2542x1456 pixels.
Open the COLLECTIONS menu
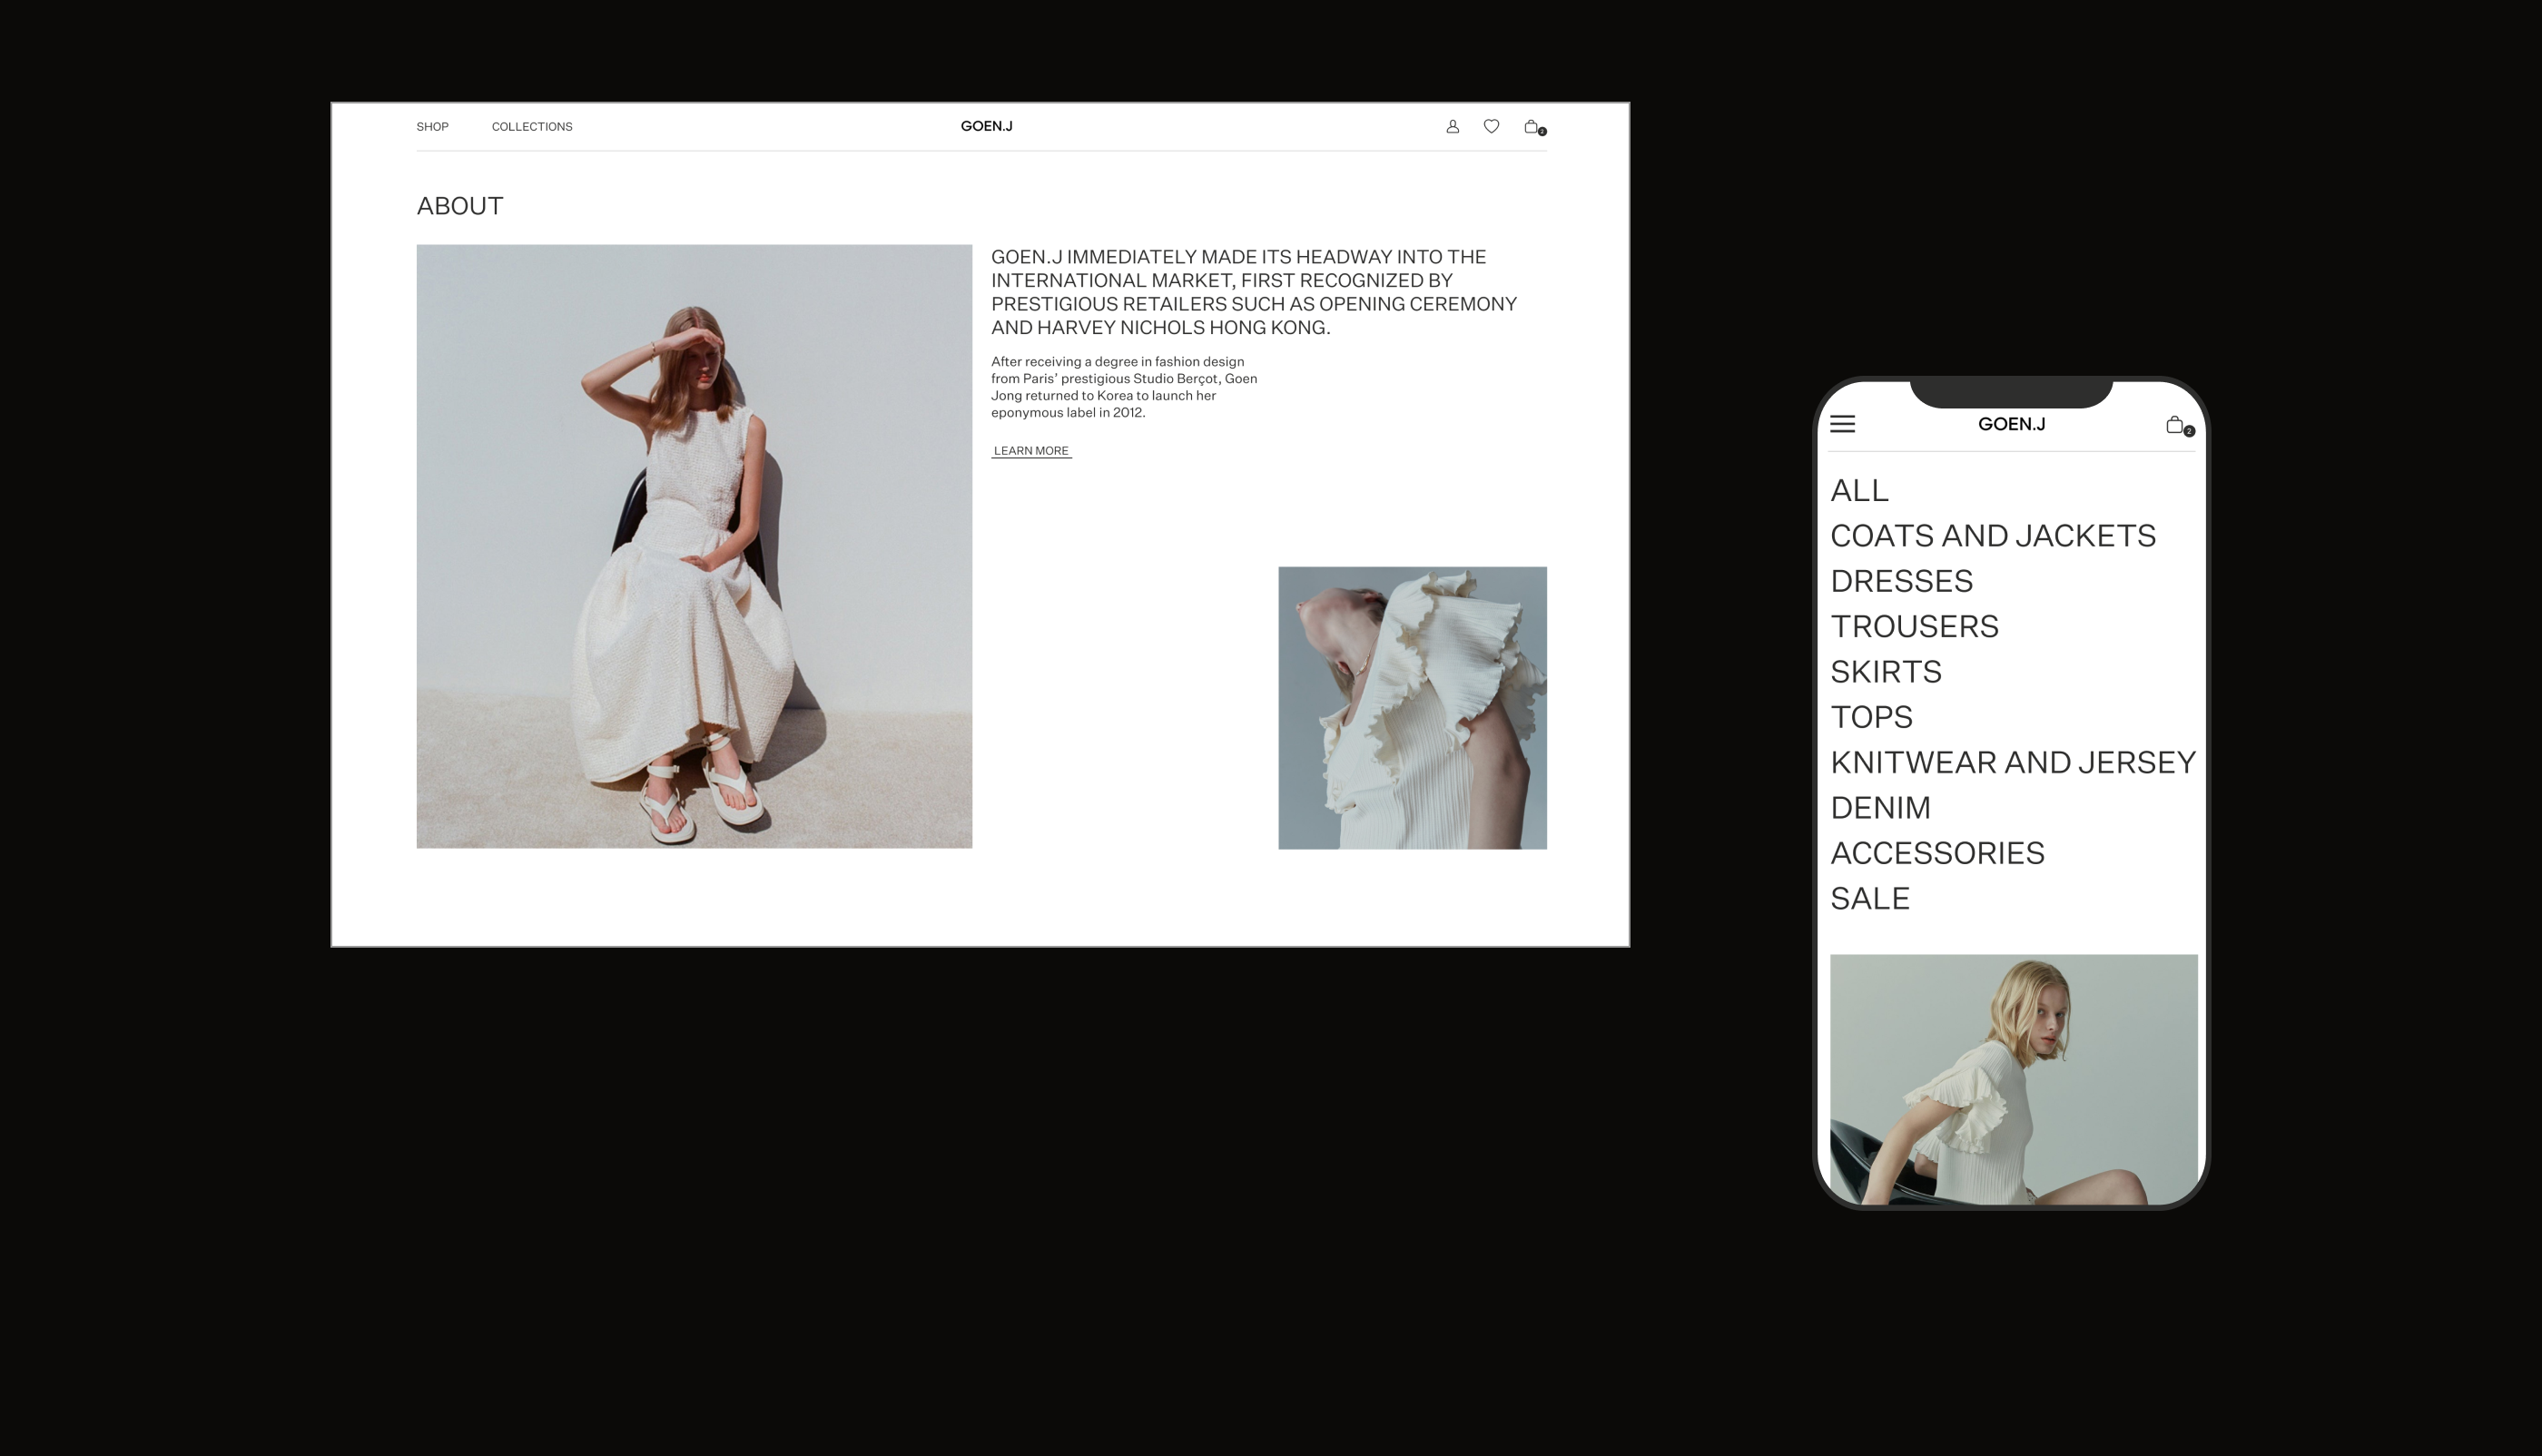pyautogui.click(x=531, y=127)
